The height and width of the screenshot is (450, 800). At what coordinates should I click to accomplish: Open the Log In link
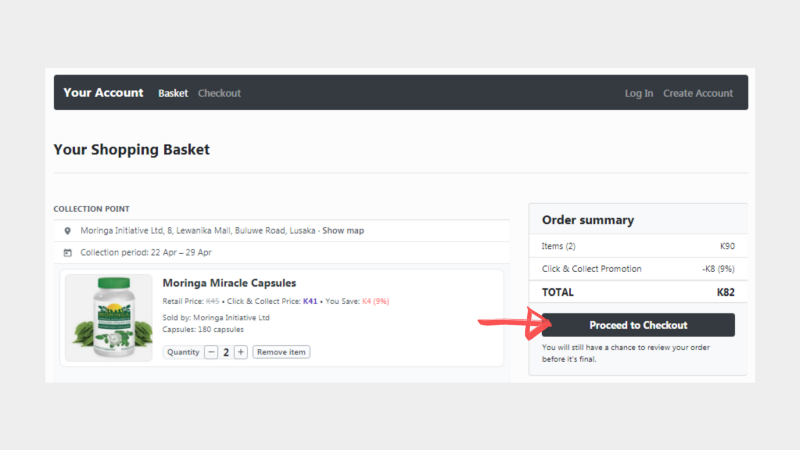coord(639,93)
